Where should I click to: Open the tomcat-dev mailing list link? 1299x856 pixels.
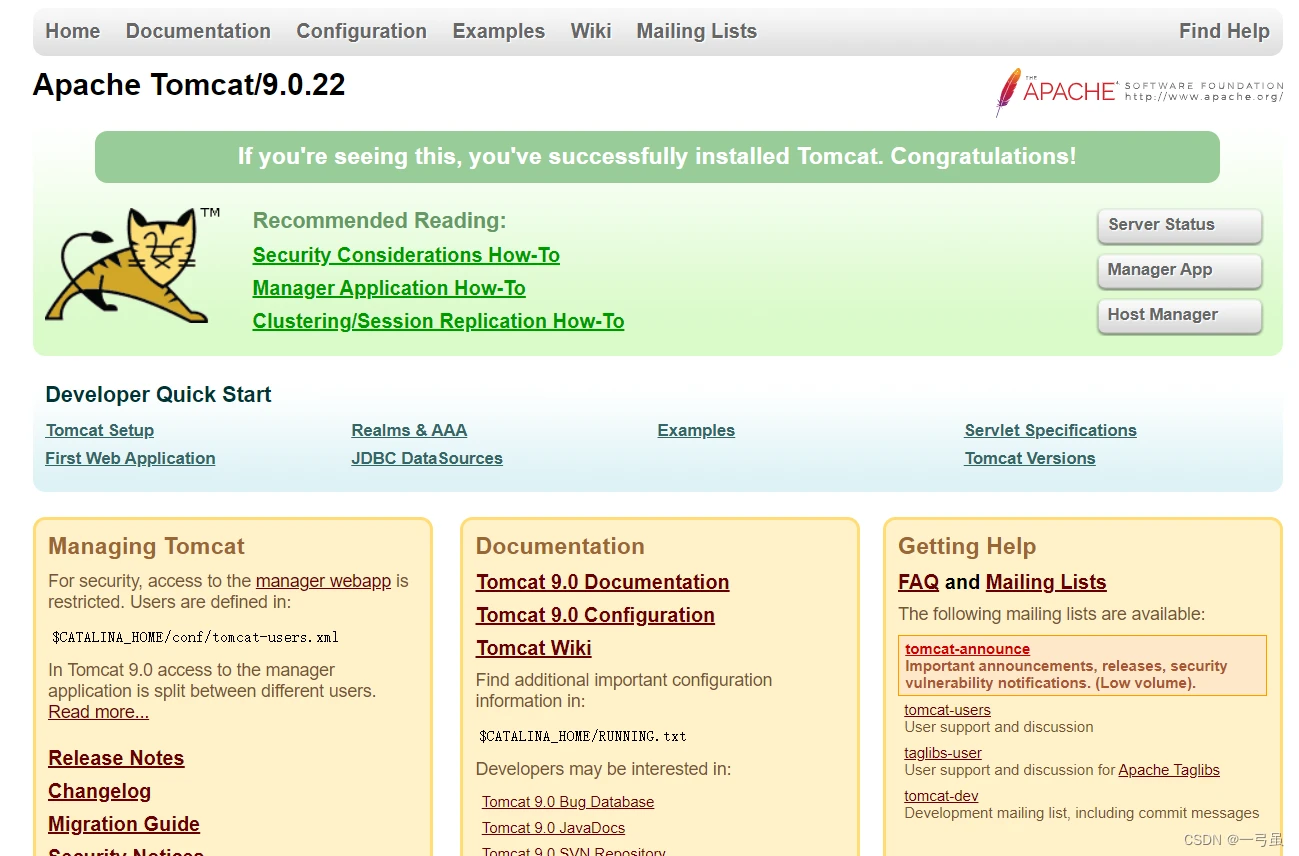tap(941, 796)
